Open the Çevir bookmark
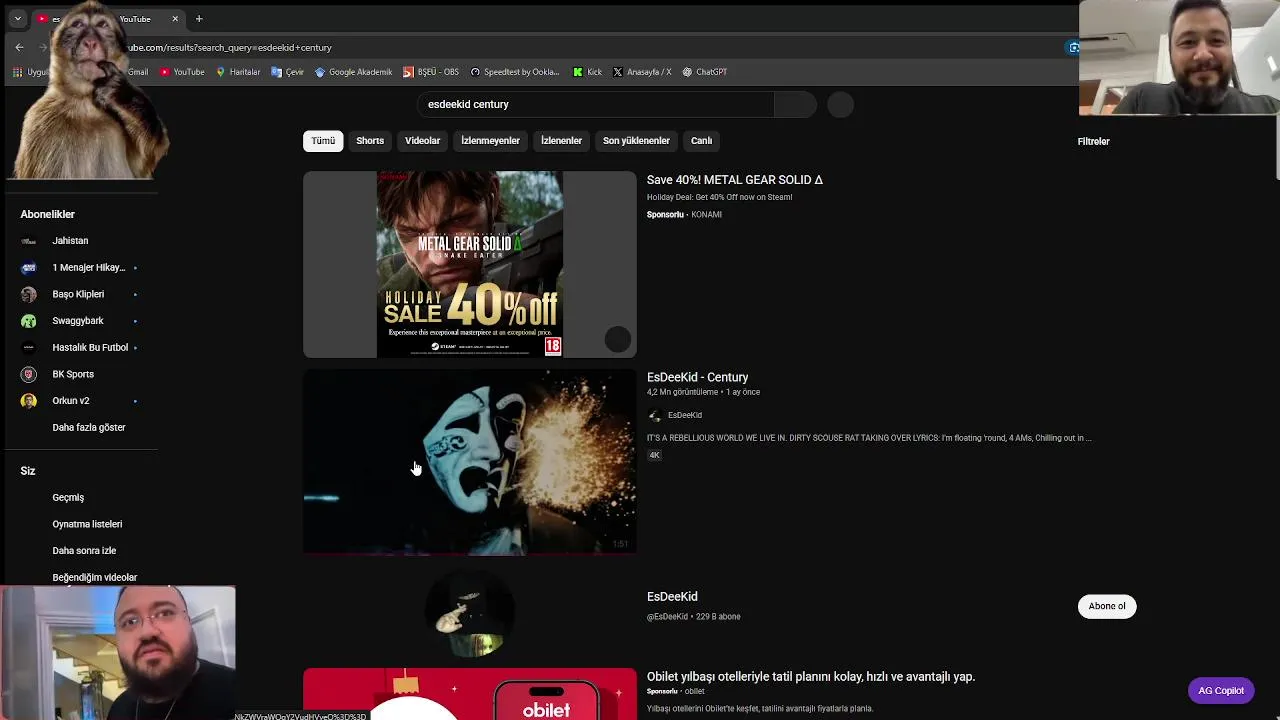Screen dimensions: 1280x720 tap(287, 72)
